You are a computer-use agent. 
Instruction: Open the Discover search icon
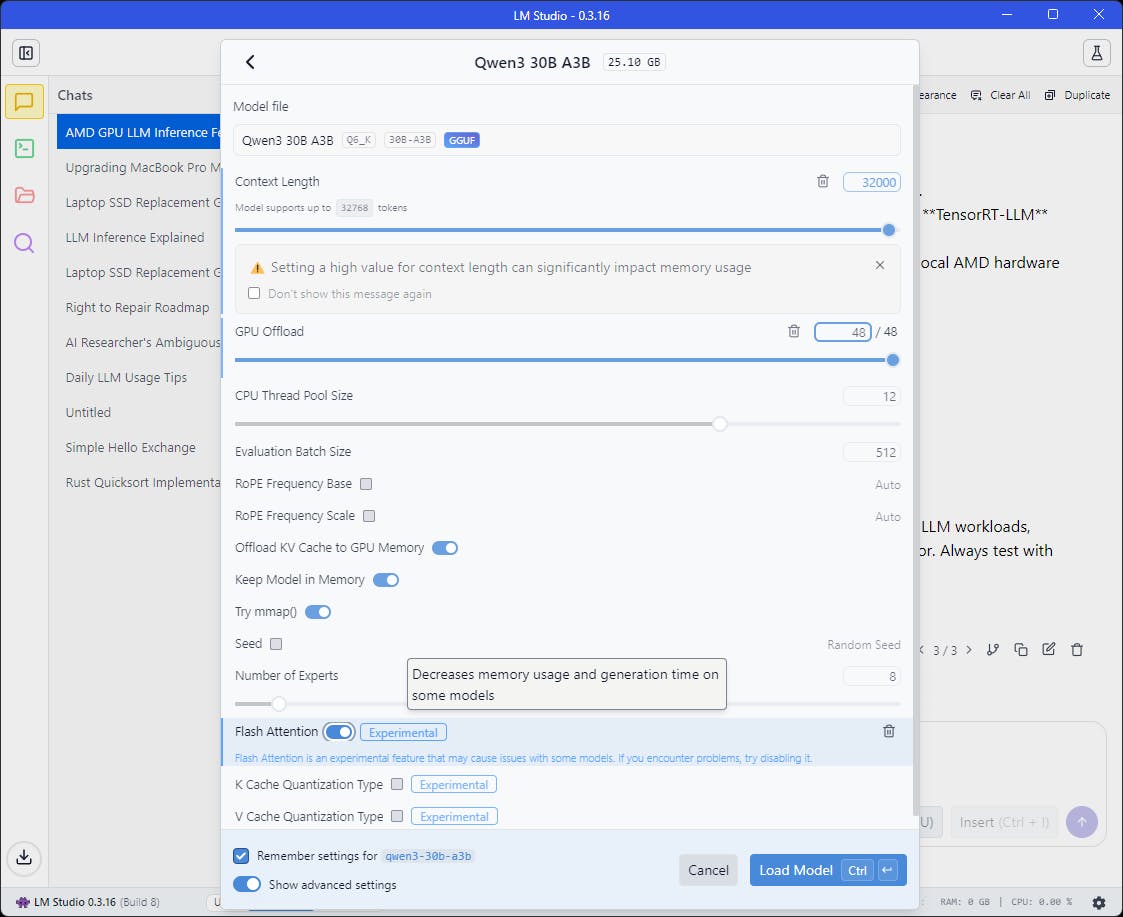(24, 243)
